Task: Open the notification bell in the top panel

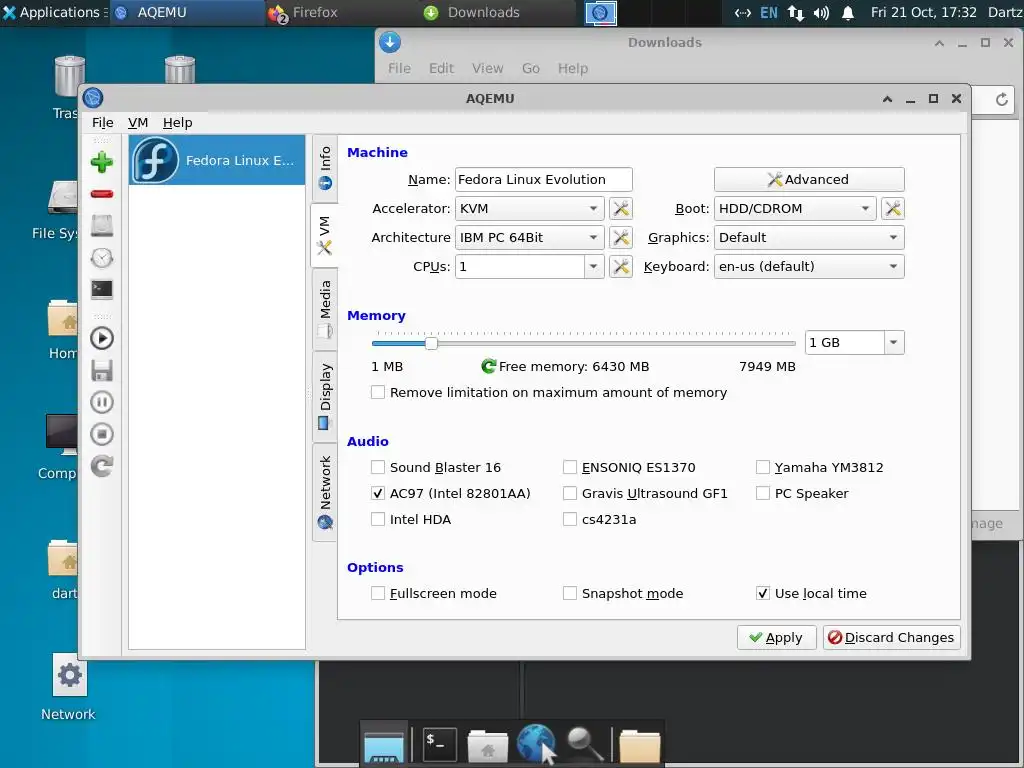Action: pos(848,12)
